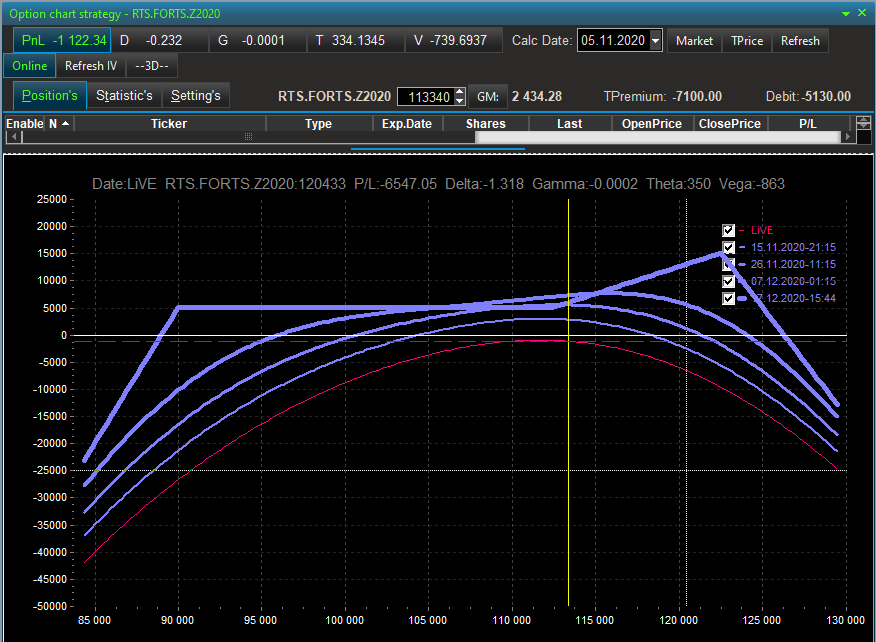Increase the price with the stepper up arrow
This screenshot has width=876, height=642.
click(x=460, y=92)
